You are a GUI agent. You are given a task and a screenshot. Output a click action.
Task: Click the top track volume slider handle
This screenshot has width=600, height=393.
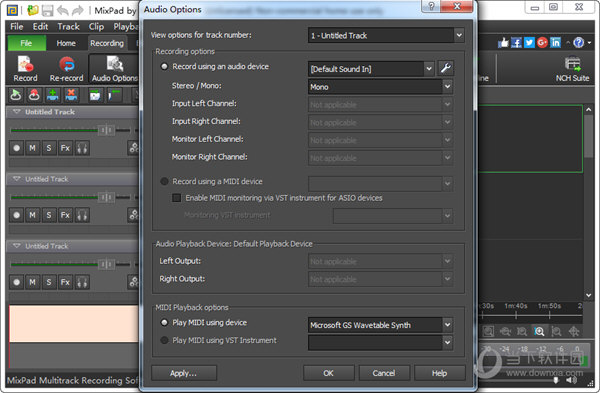106,130
